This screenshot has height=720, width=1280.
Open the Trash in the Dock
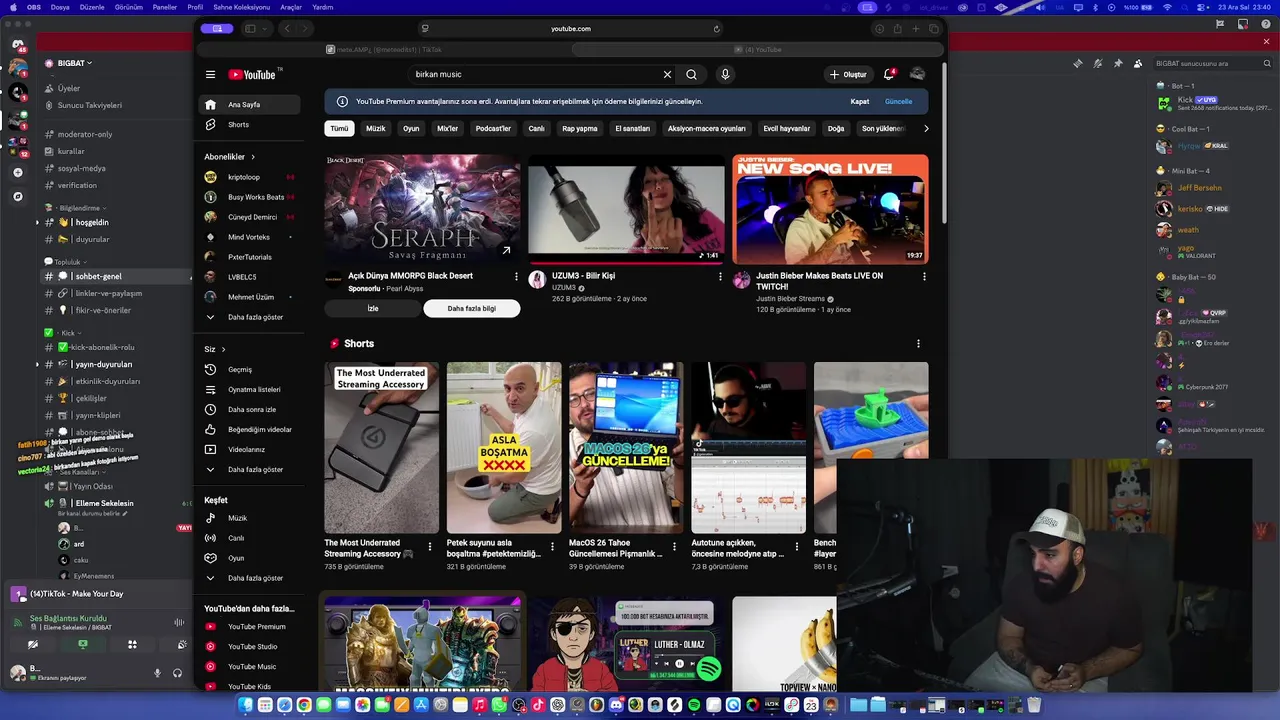(x=1034, y=705)
